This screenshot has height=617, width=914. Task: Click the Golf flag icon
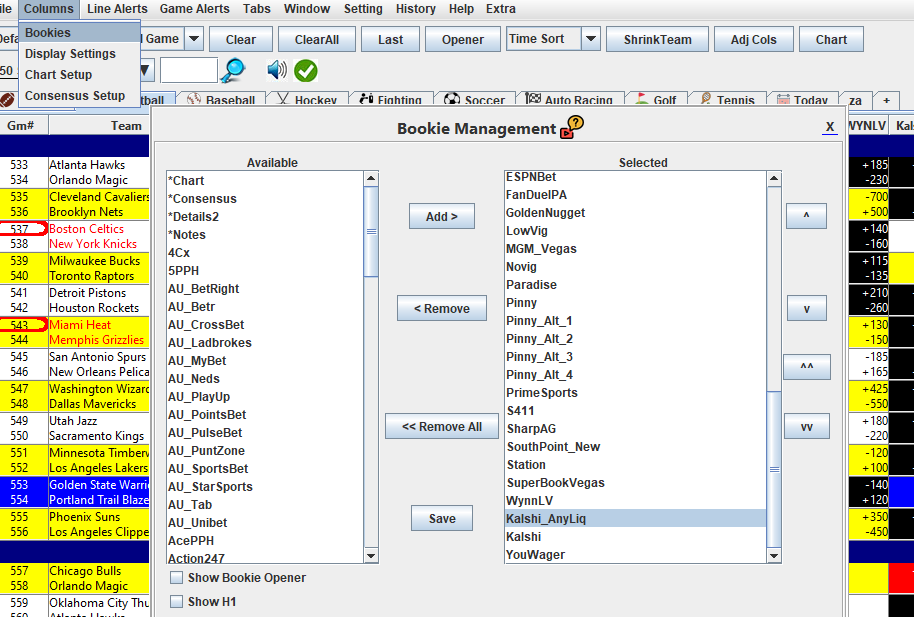coord(641,99)
